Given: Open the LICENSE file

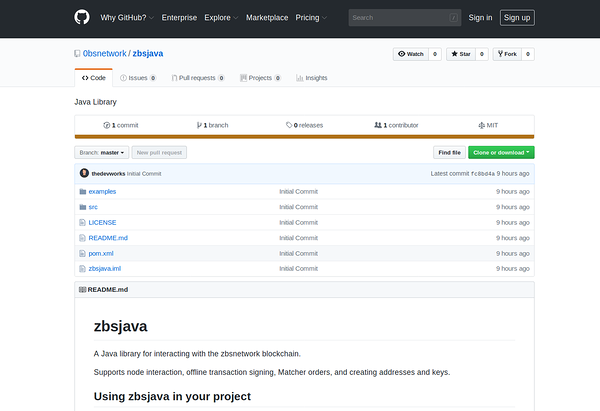Looking at the screenshot, I should click(102, 222).
